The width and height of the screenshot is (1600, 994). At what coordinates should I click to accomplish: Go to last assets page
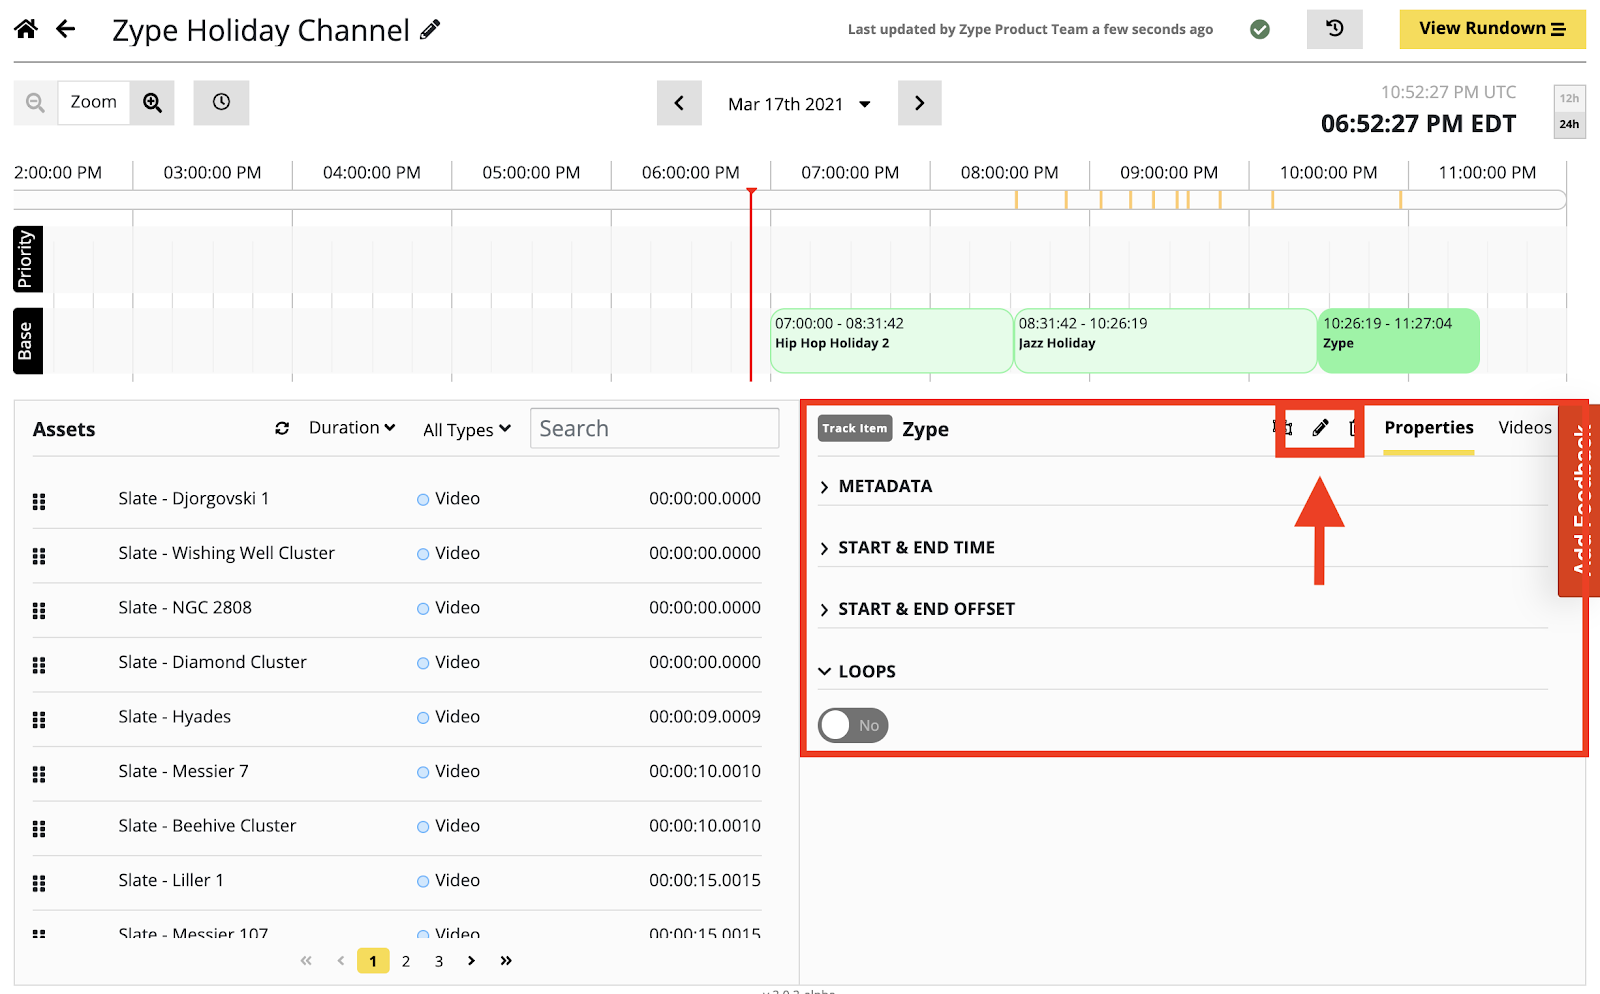coord(506,960)
